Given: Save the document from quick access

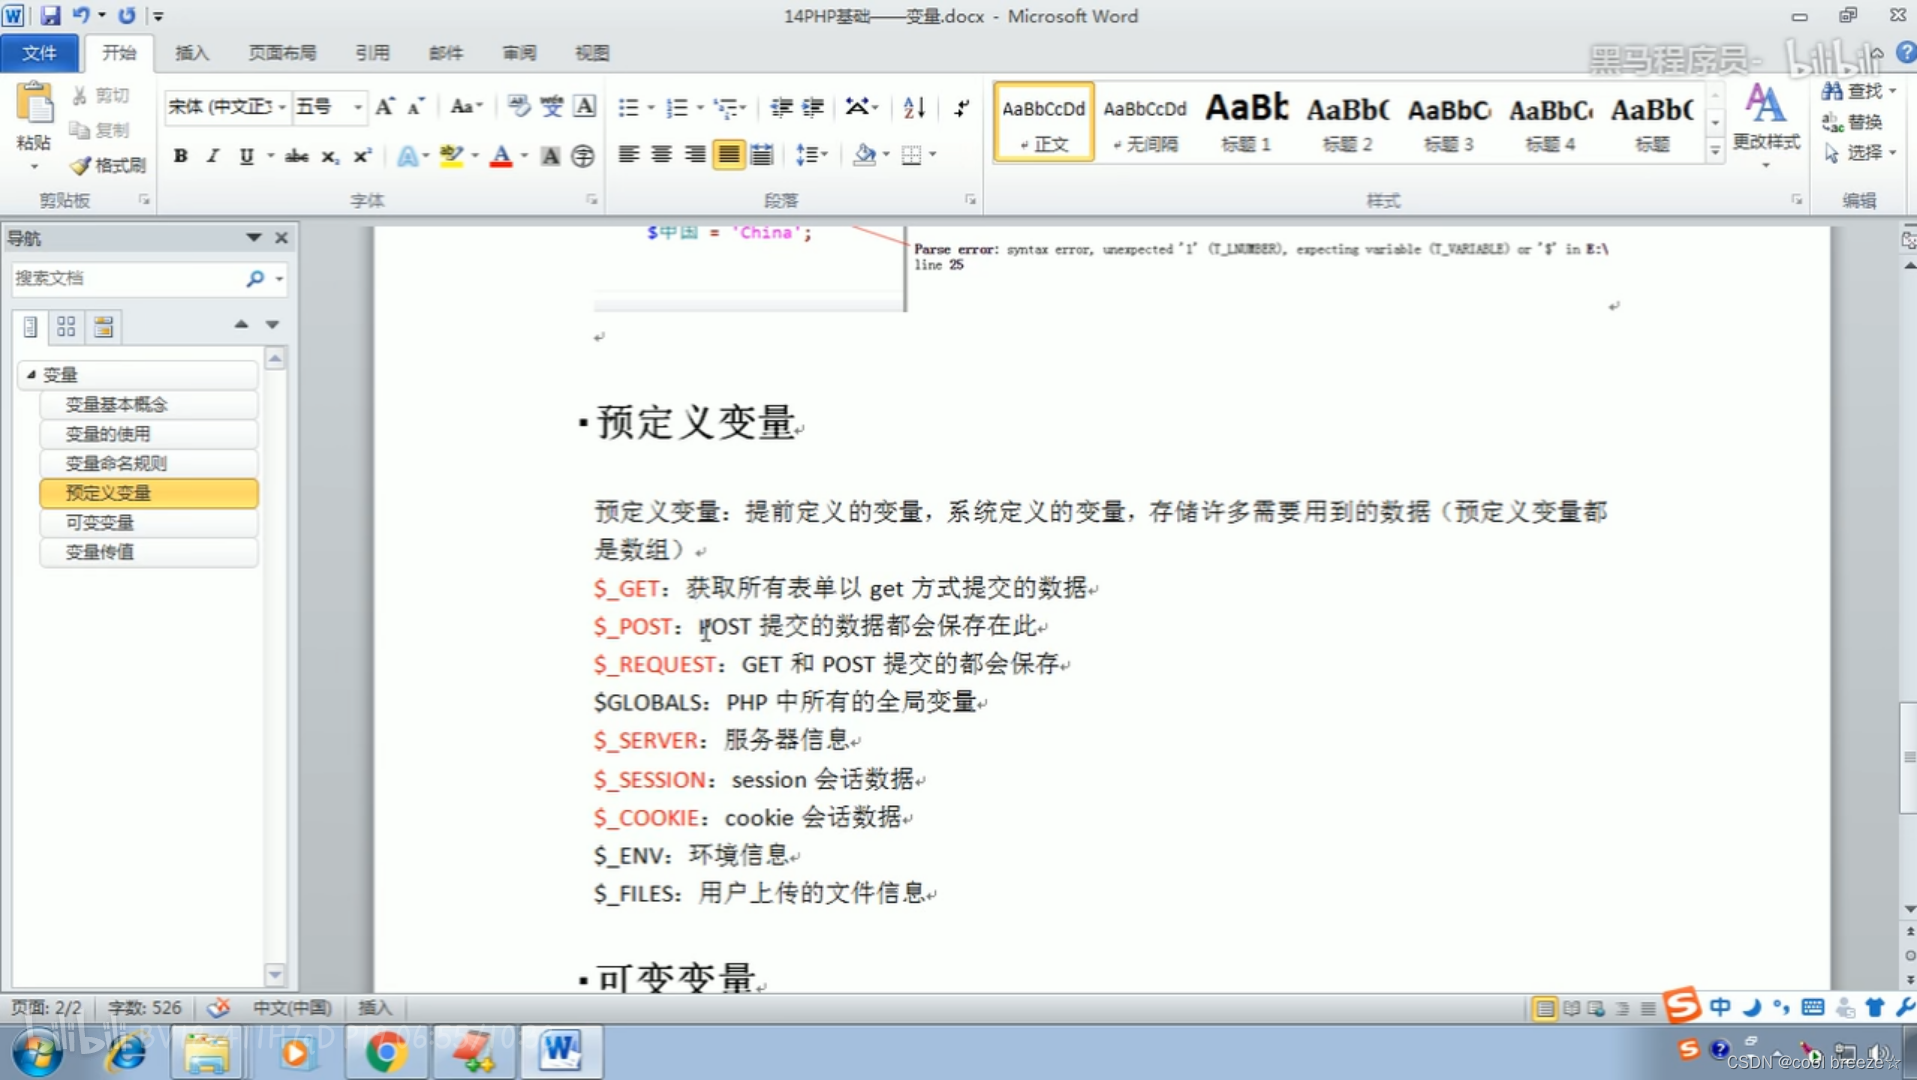Looking at the screenshot, I should pos(50,15).
